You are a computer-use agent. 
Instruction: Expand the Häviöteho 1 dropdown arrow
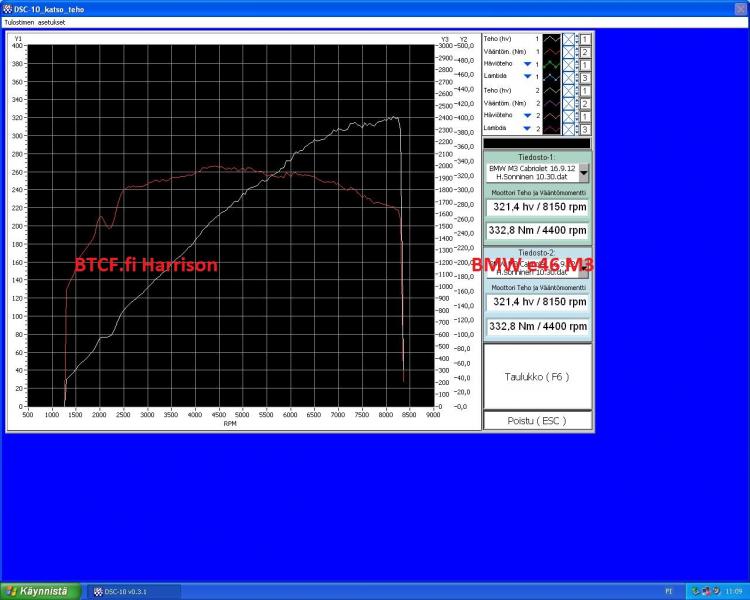coord(526,64)
